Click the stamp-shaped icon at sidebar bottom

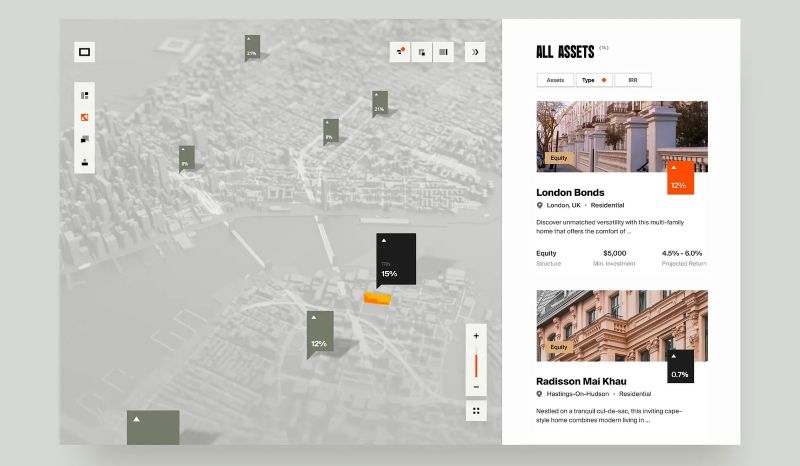click(x=85, y=162)
